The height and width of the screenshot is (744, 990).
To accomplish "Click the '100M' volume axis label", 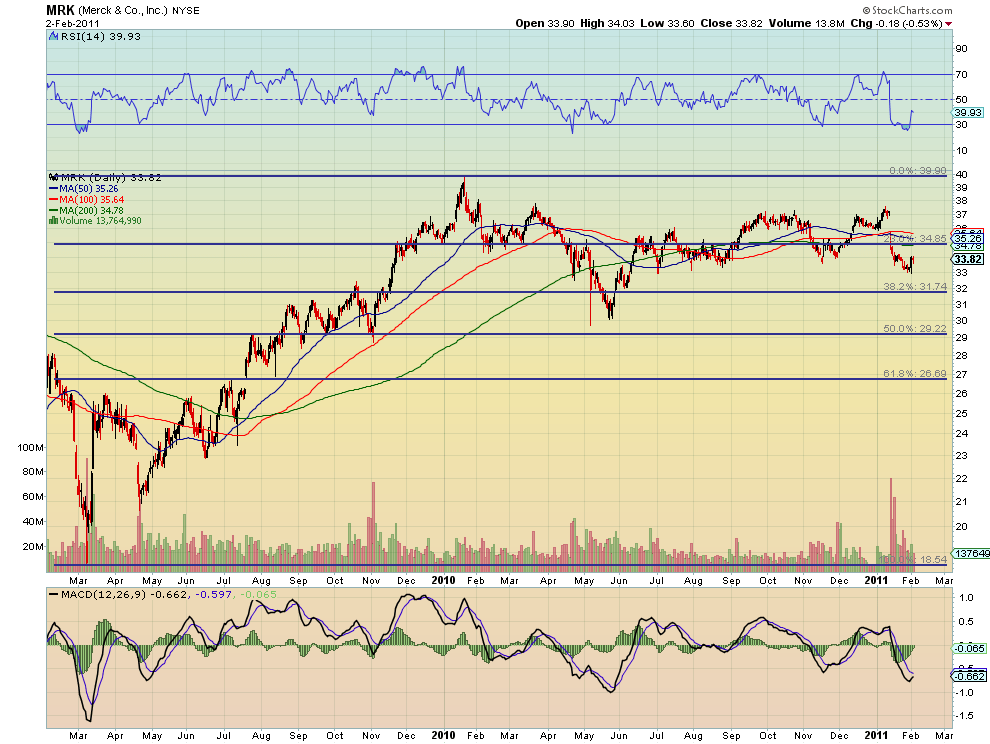I will click(x=31, y=448).
